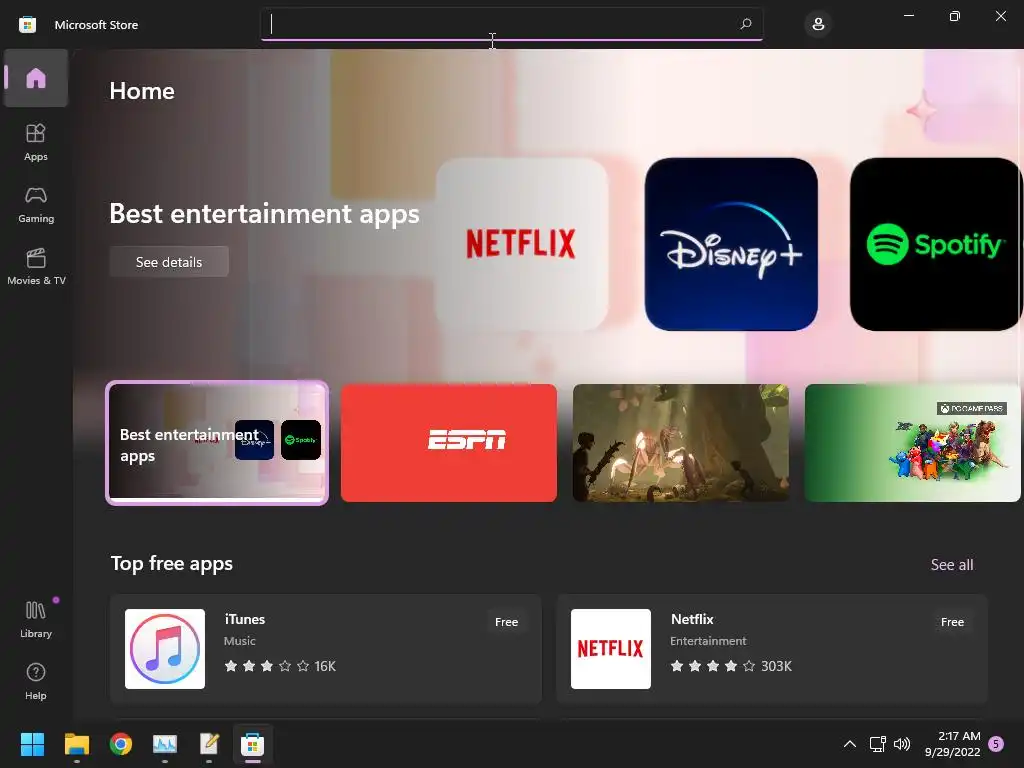Open the Help page
Screen dimensions: 1024x768
click(x=36, y=681)
